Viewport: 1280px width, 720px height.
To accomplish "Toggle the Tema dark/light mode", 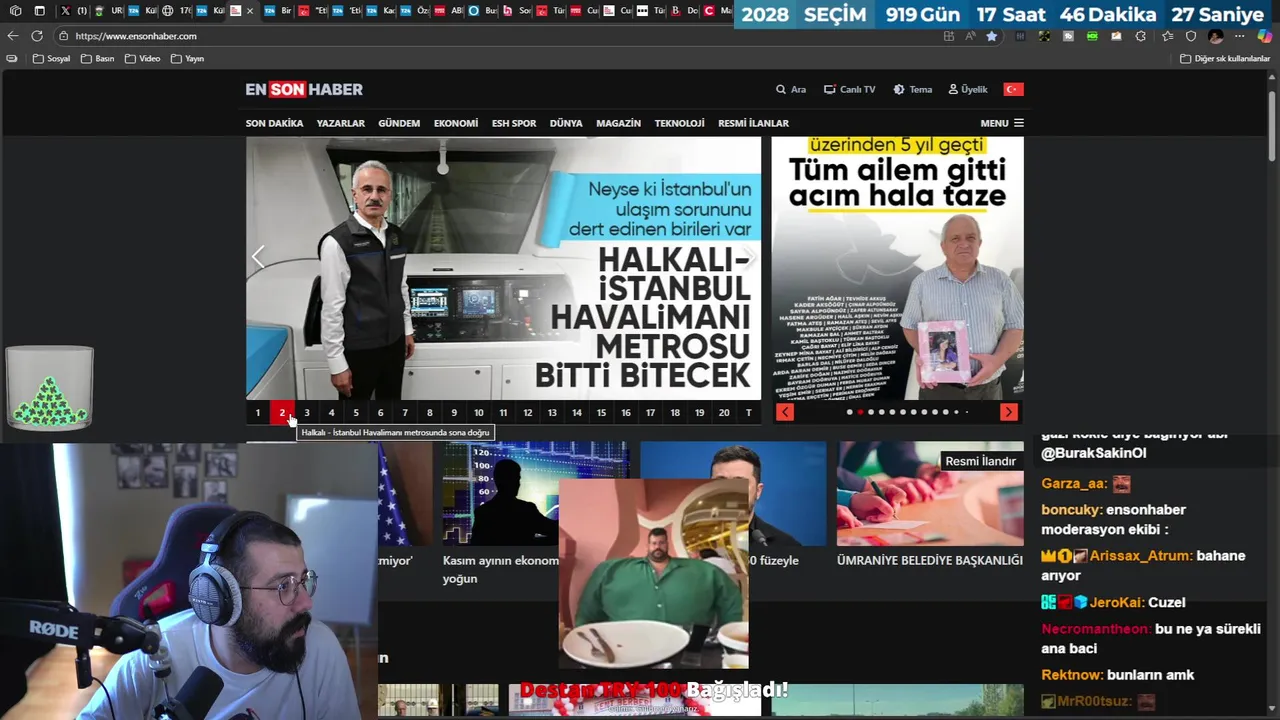I will point(913,89).
